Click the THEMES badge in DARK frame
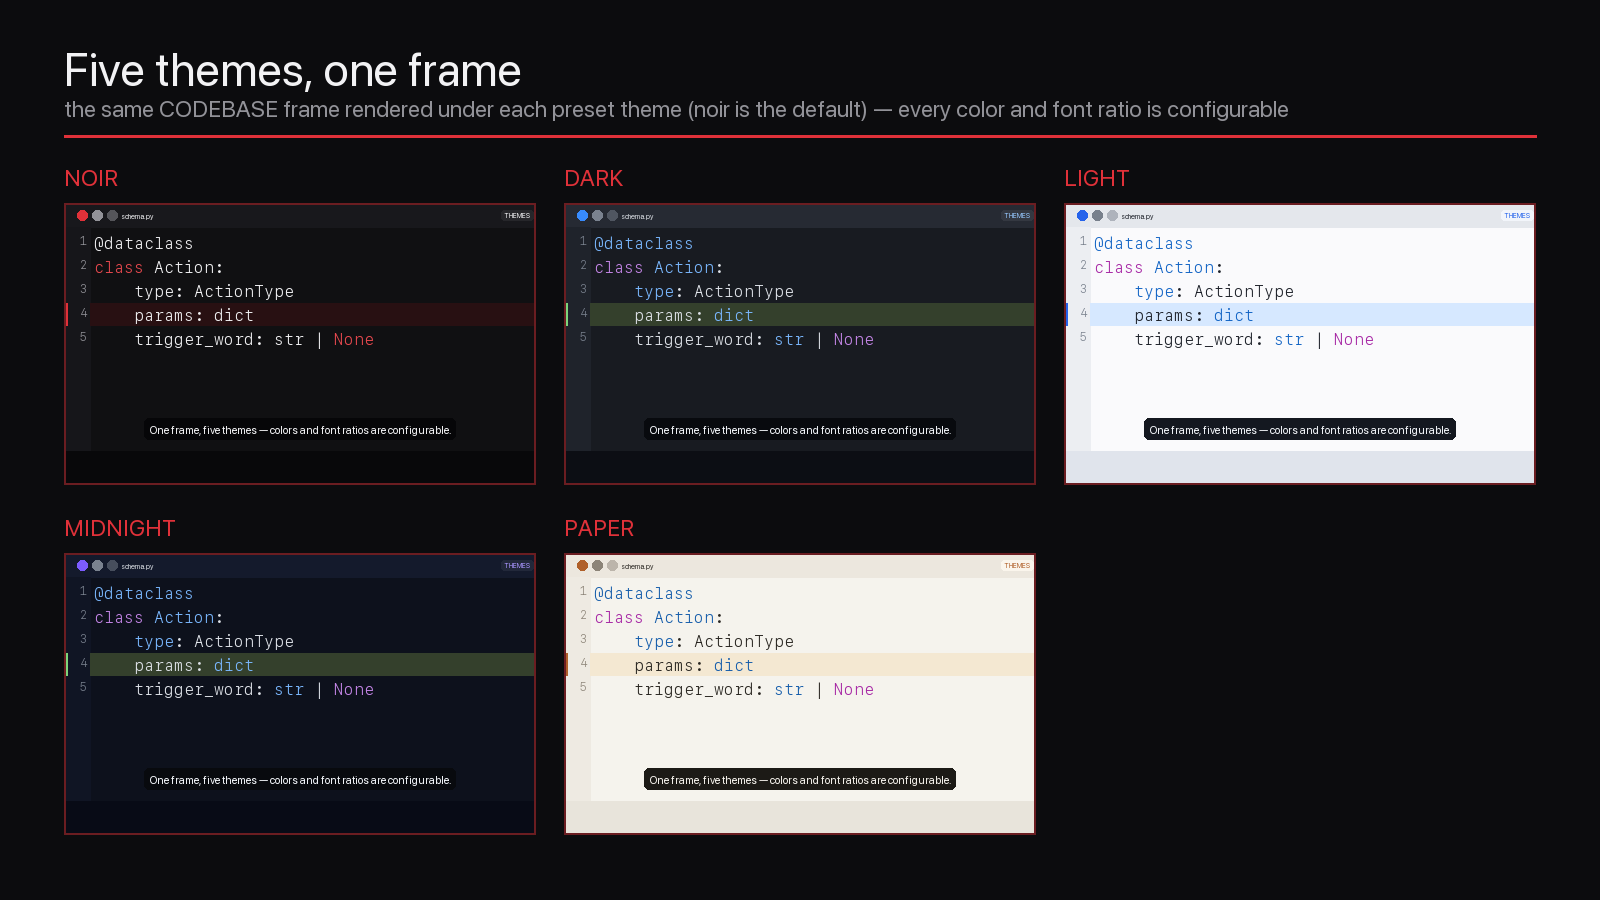The height and width of the screenshot is (900, 1600). click(x=1017, y=216)
